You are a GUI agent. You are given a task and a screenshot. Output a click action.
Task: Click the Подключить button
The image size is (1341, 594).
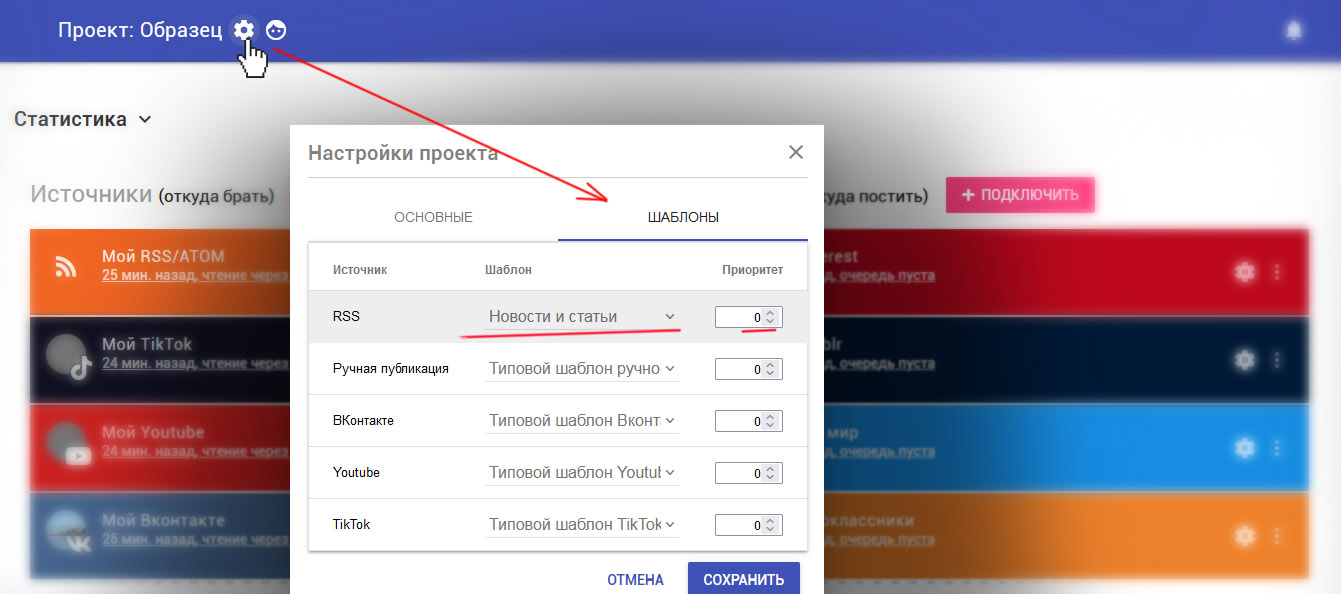click(x=1020, y=195)
